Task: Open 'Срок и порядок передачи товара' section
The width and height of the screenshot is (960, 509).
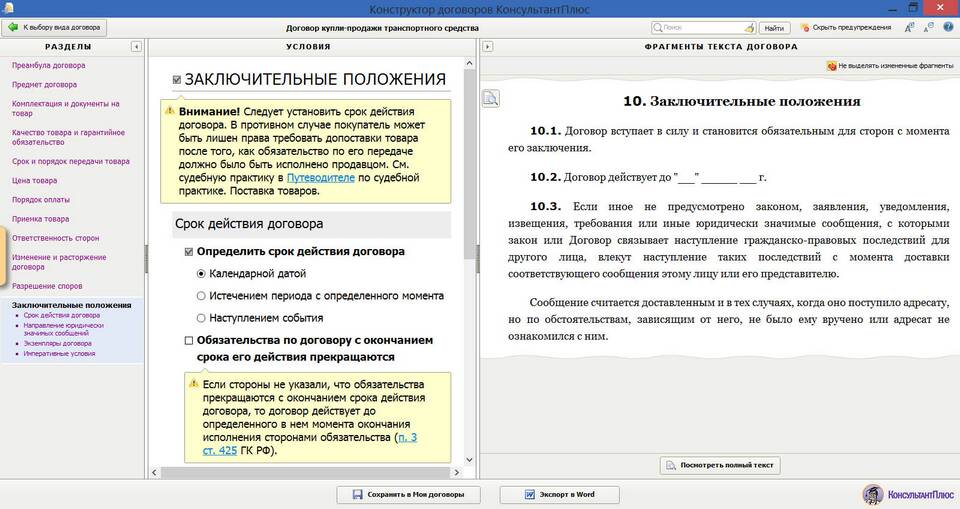Action: (70, 162)
